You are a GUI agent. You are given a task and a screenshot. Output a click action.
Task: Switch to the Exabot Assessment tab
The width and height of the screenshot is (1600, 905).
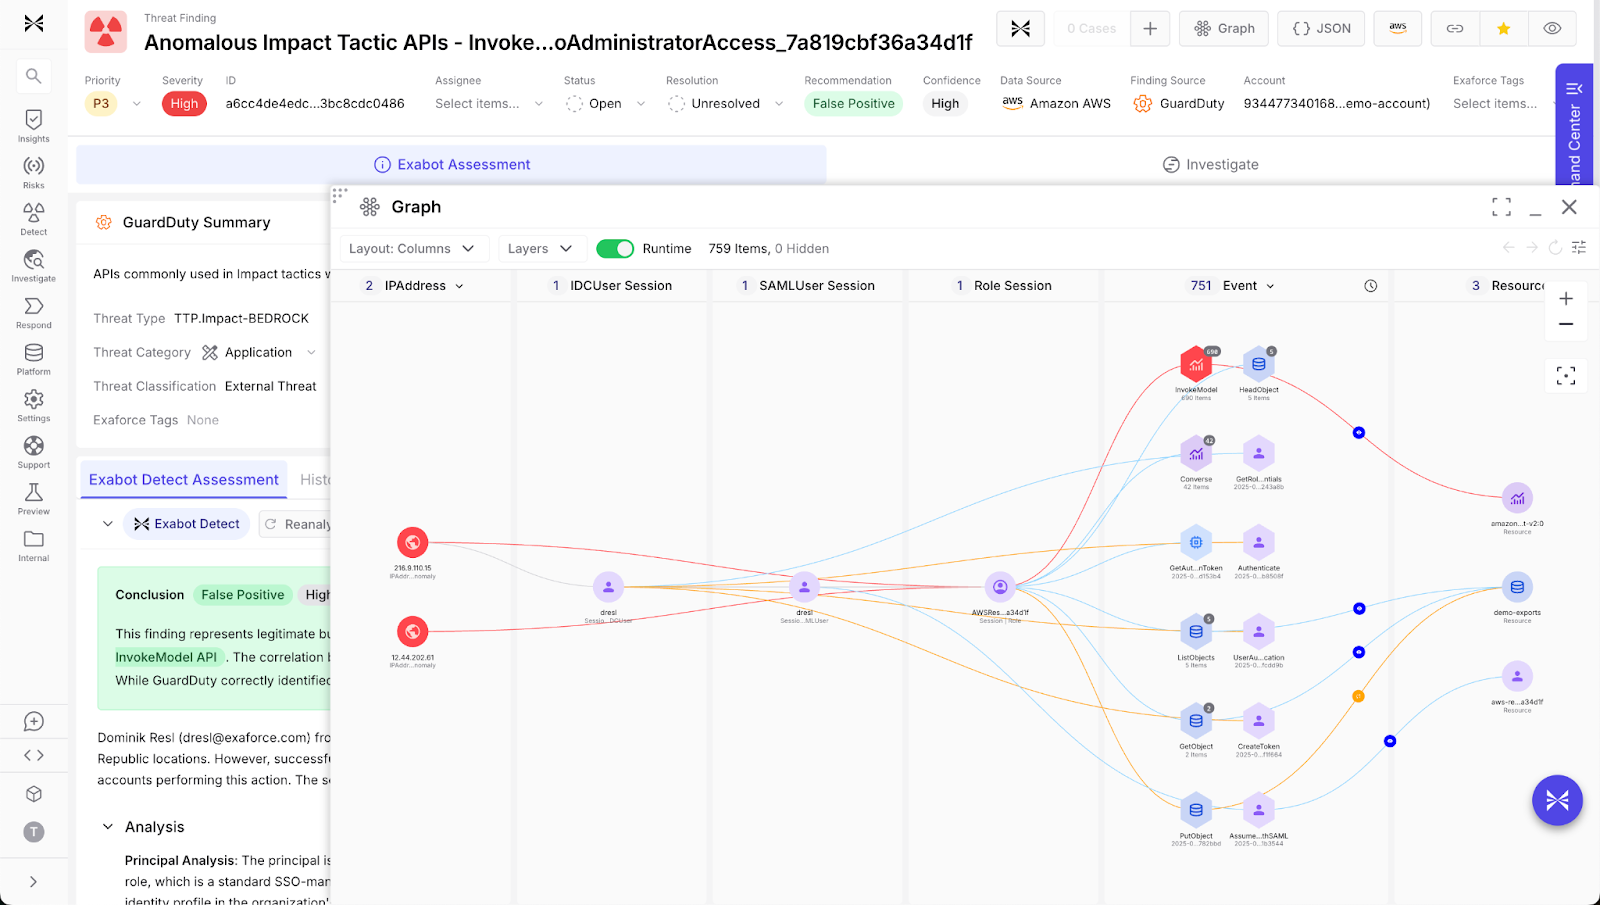click(x=452, y=165)
